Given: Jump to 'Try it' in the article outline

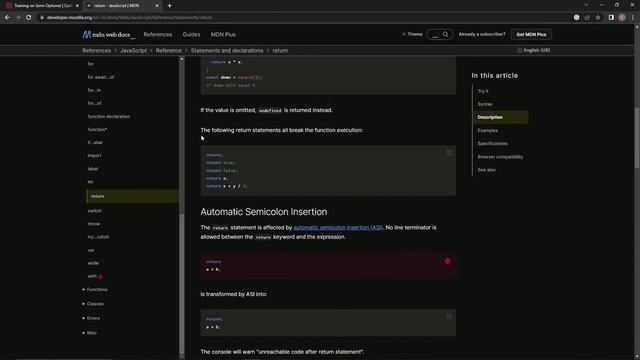Looking at the screenshot, I should 483,91.
